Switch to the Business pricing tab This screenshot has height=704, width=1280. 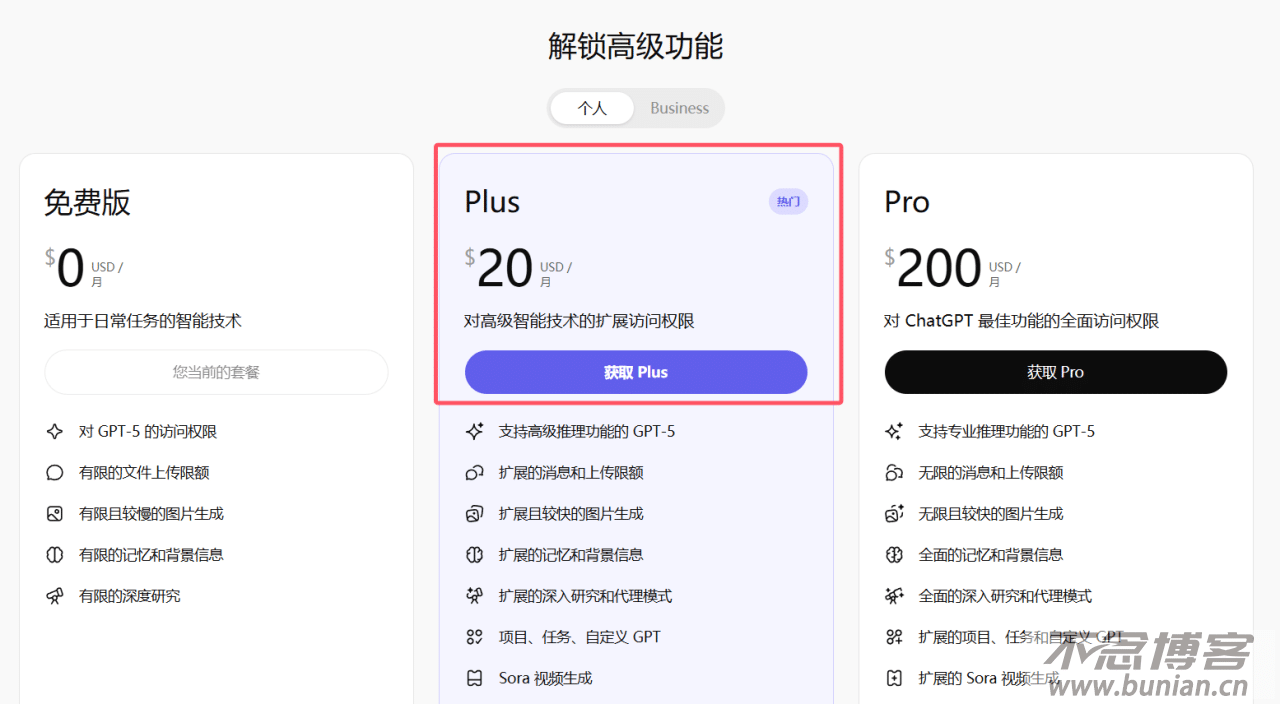(x=679, y=108)
